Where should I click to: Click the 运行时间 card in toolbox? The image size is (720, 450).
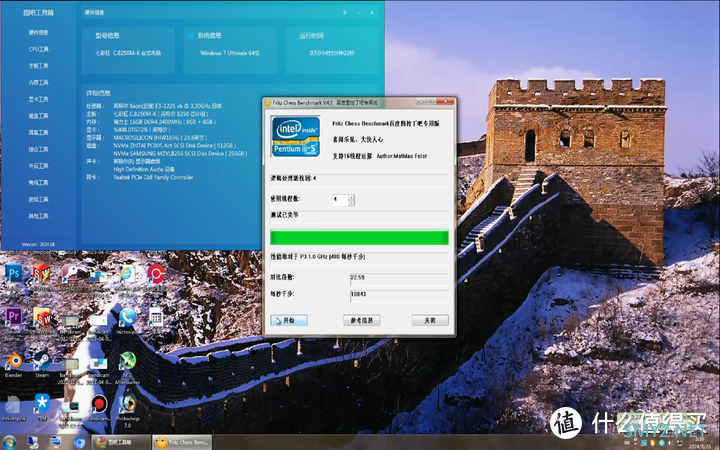pos(332,50)
